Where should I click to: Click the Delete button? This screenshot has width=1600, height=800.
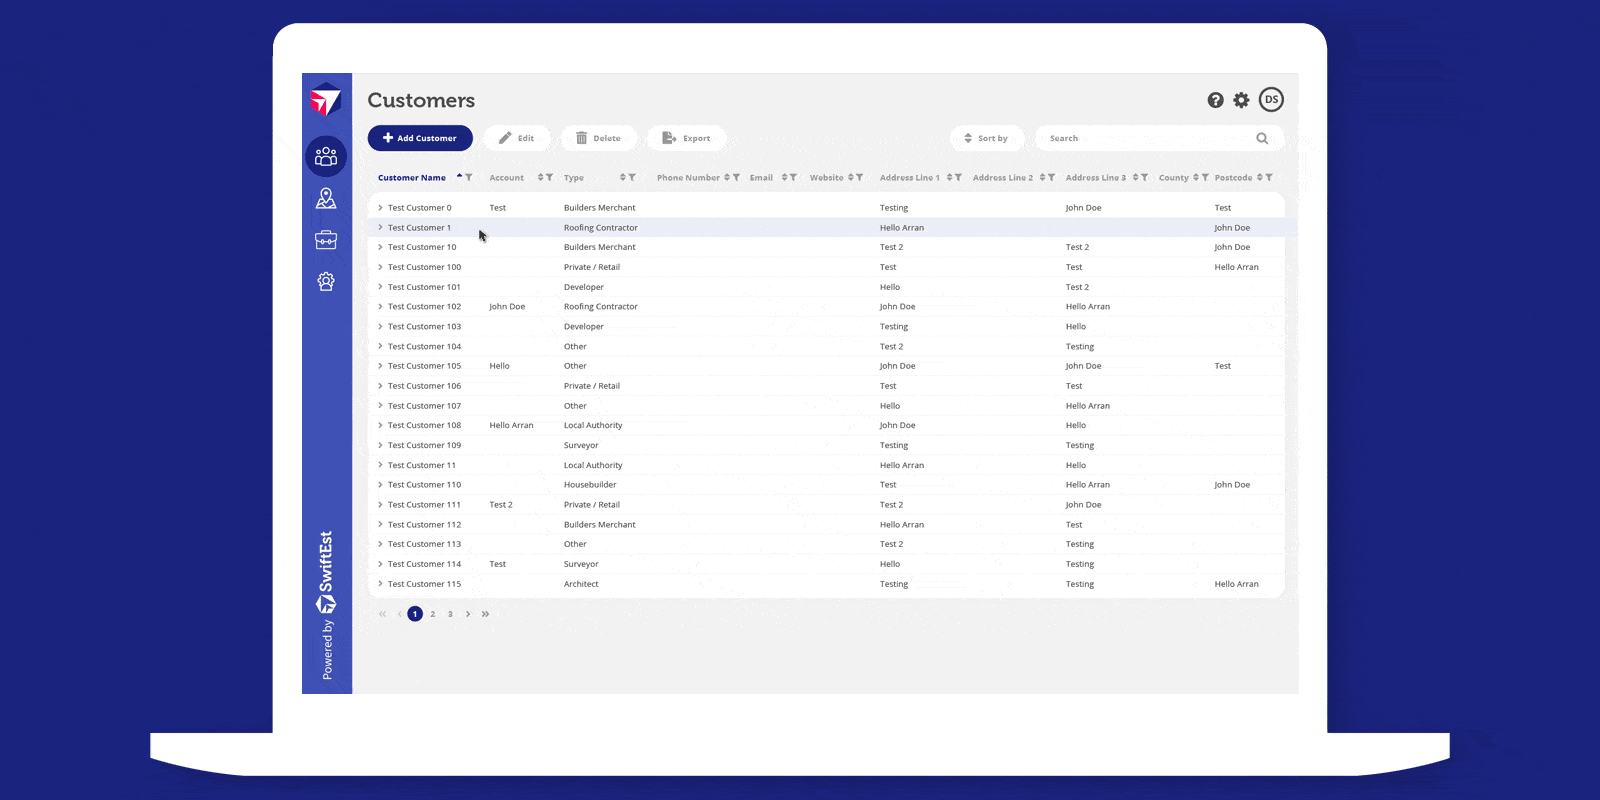point(599,138)
